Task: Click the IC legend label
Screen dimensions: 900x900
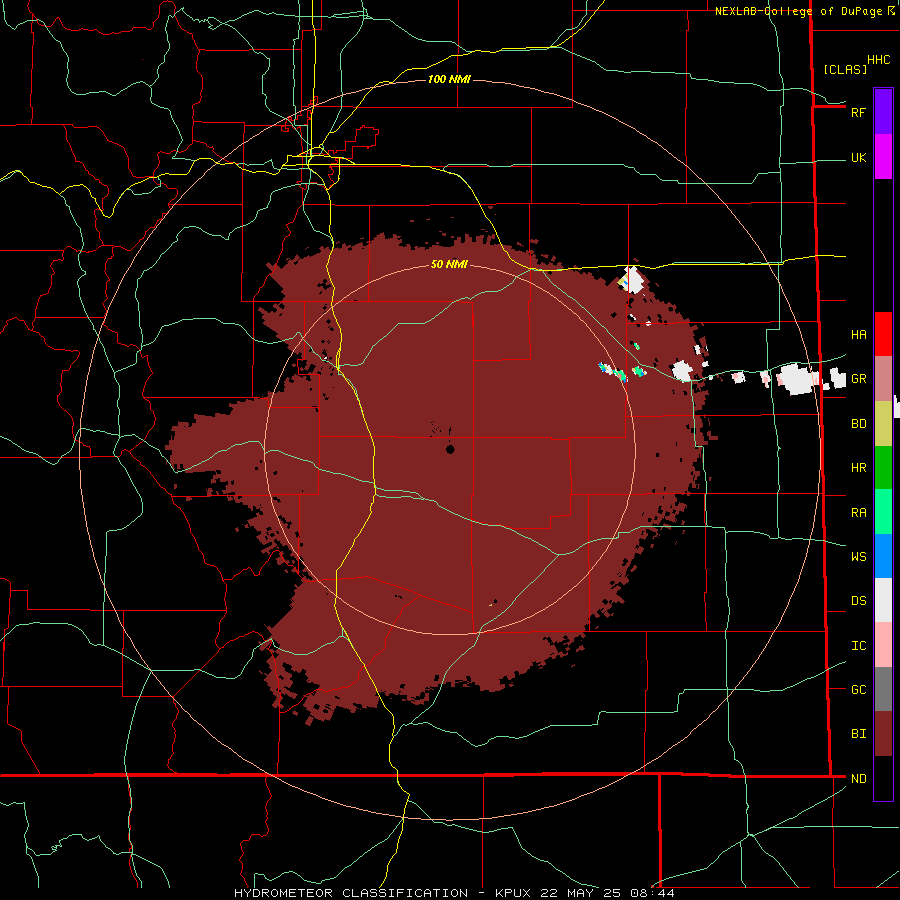Action: (x=858, y=645)
